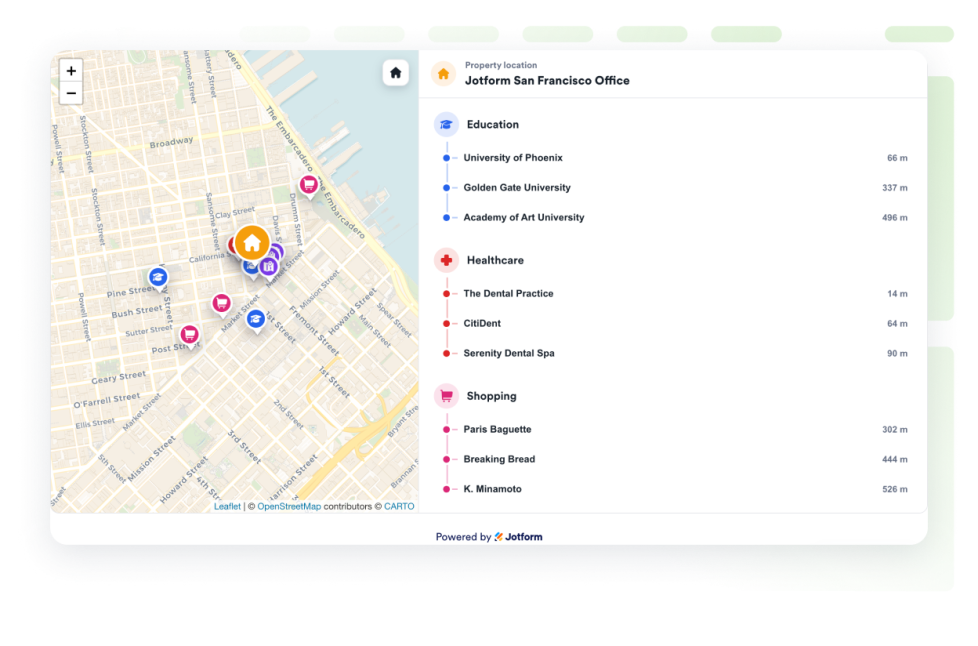Click the Education category heading

(x=493, y=125)
